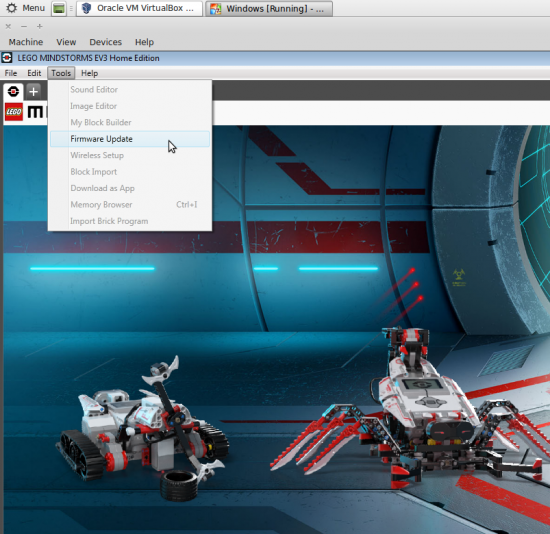Screen dimensions: 550x534
Task: Select Sound Editor from Tools menu
Action: pyautogui.click(x=130, y=89)
